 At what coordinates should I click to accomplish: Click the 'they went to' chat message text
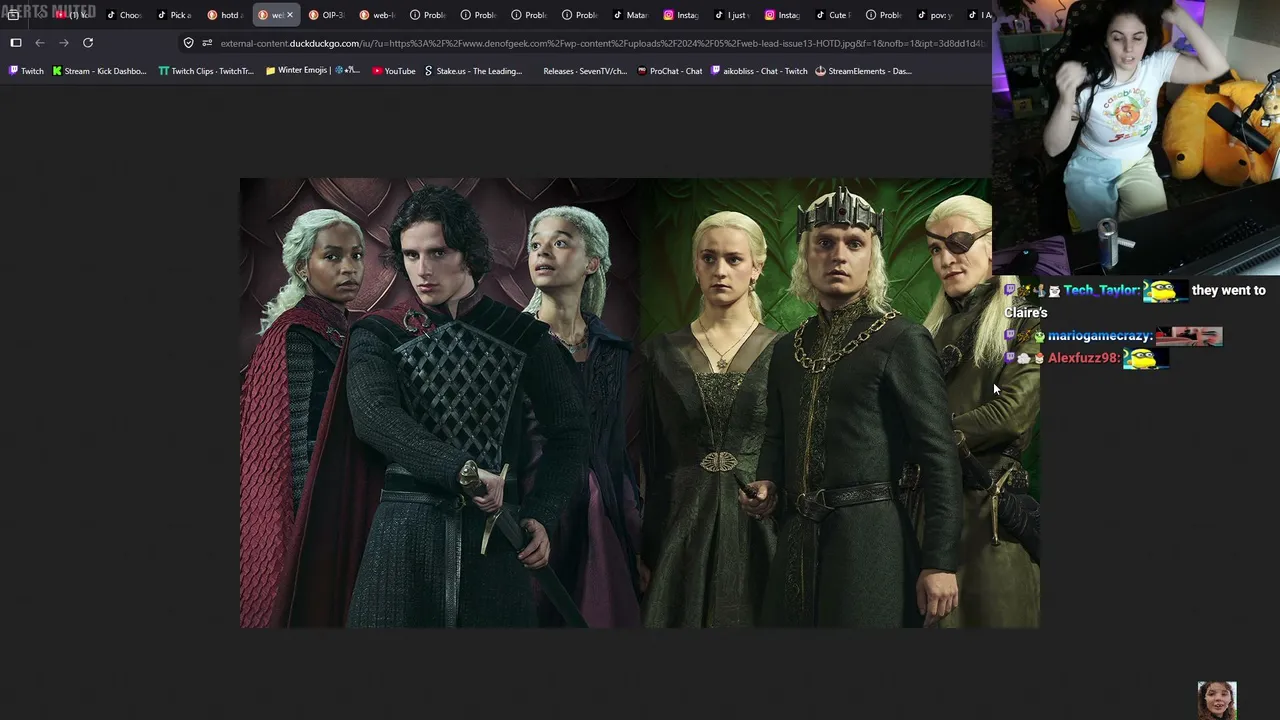coord(1229,290)
